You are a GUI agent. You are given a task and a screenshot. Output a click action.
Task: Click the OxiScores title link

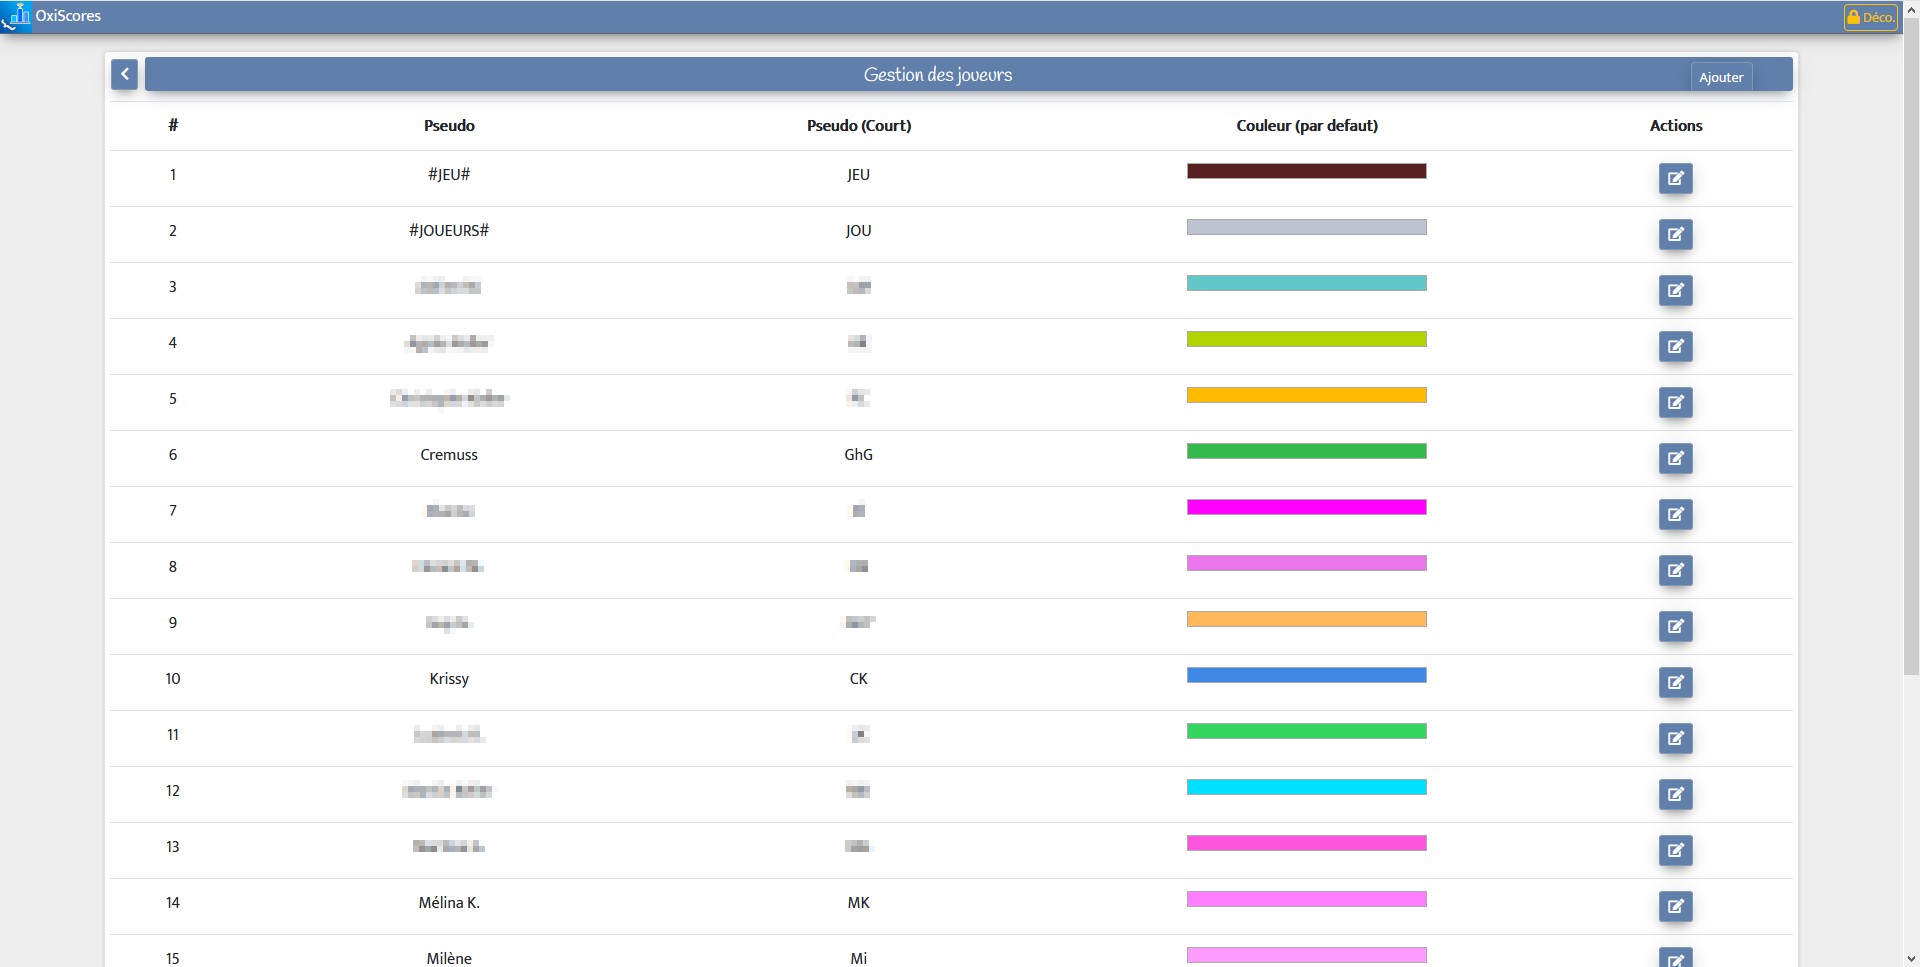(x=68, y=16)
